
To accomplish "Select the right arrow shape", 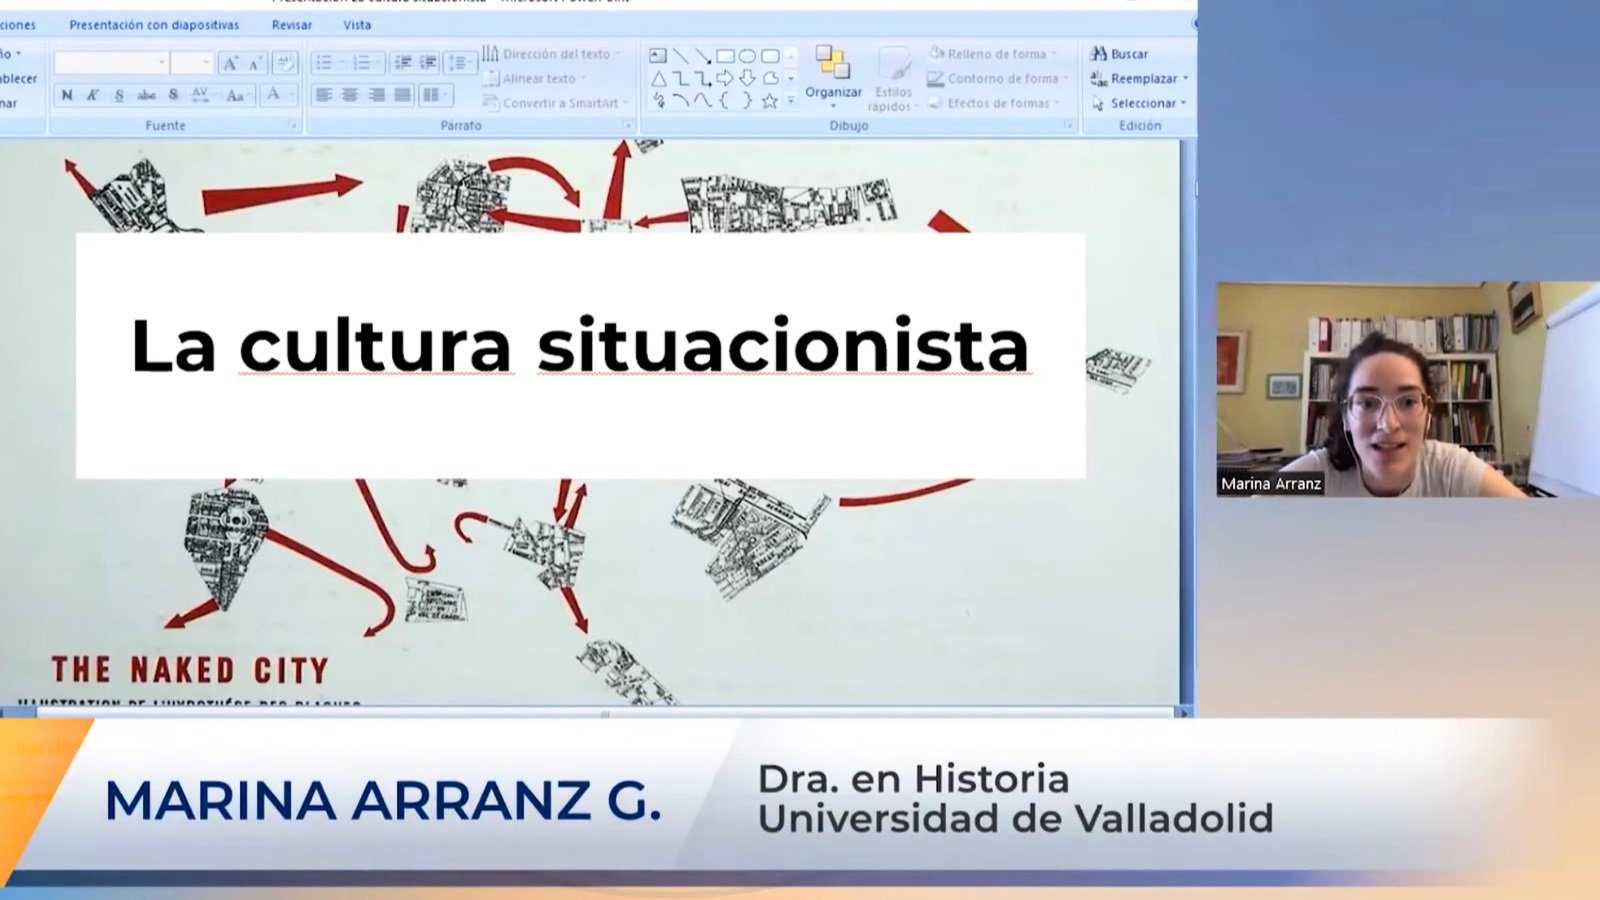I will pos(725,78).
